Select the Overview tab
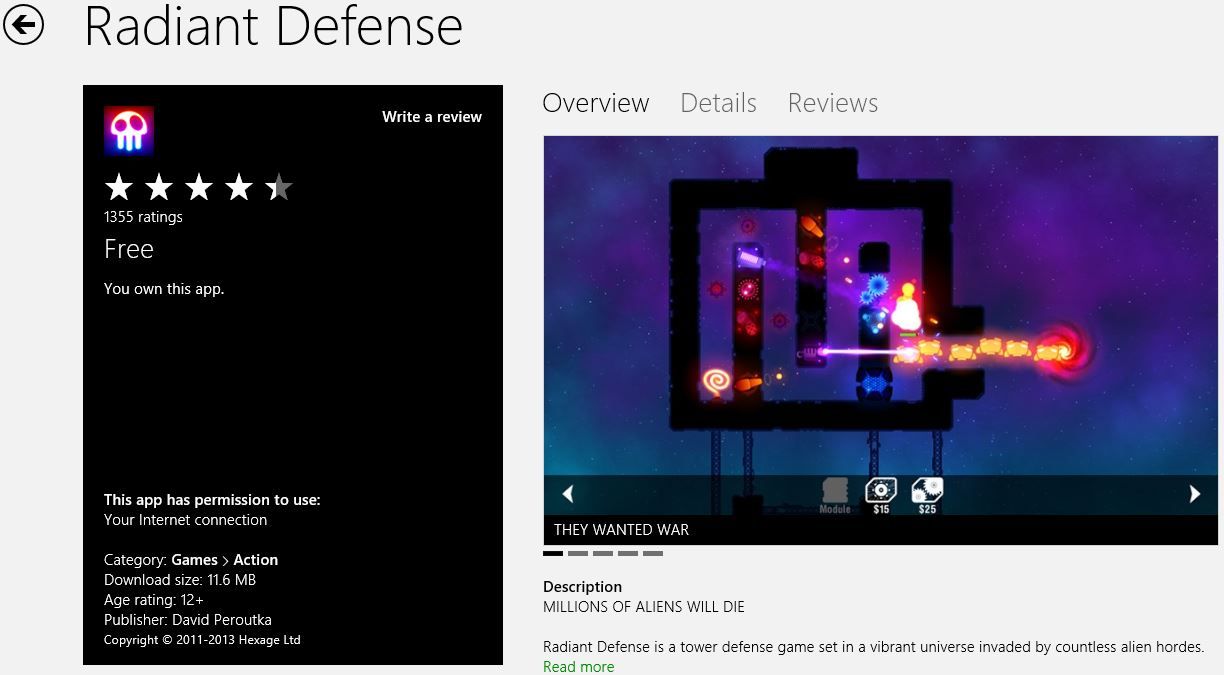This screenshot has width=1224, height=675. (596, 103)
